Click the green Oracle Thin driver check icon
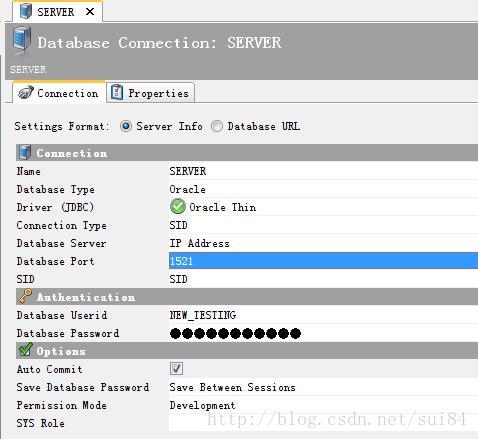 coord(178,207)
